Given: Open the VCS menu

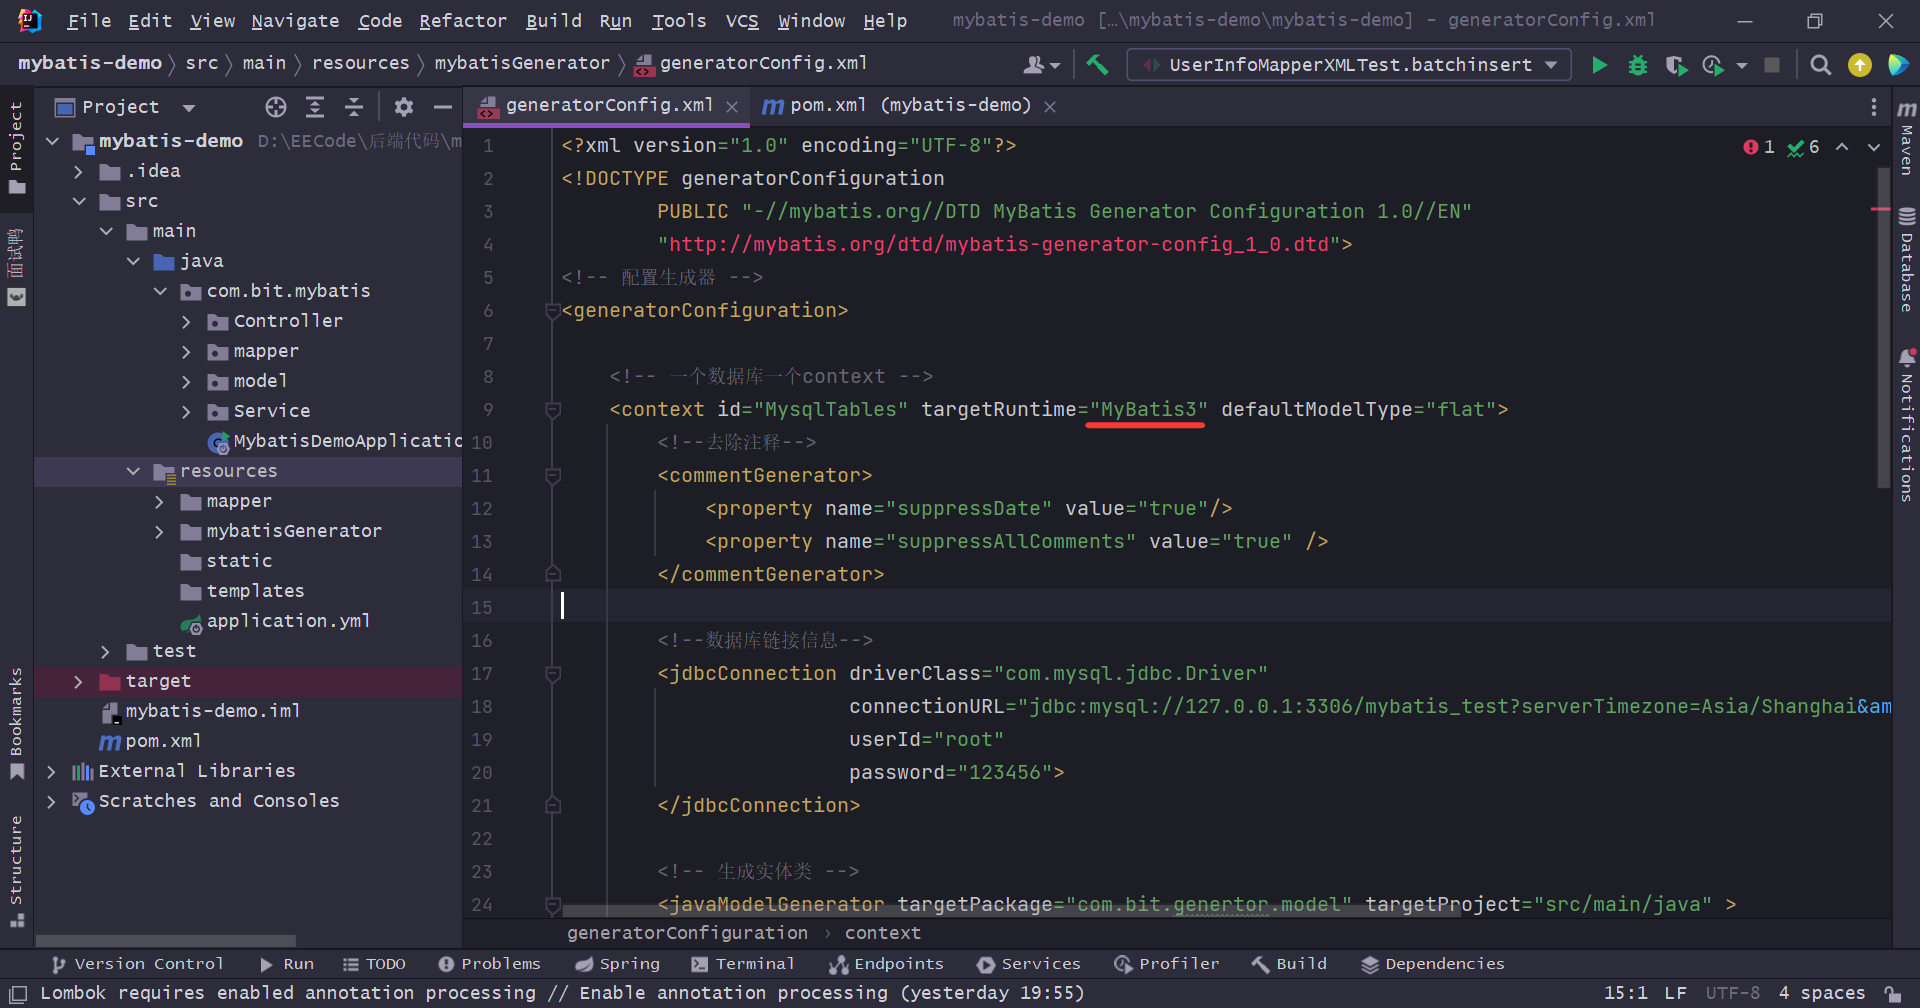Looking at the screenshot, I should click(x=741, y=21).
